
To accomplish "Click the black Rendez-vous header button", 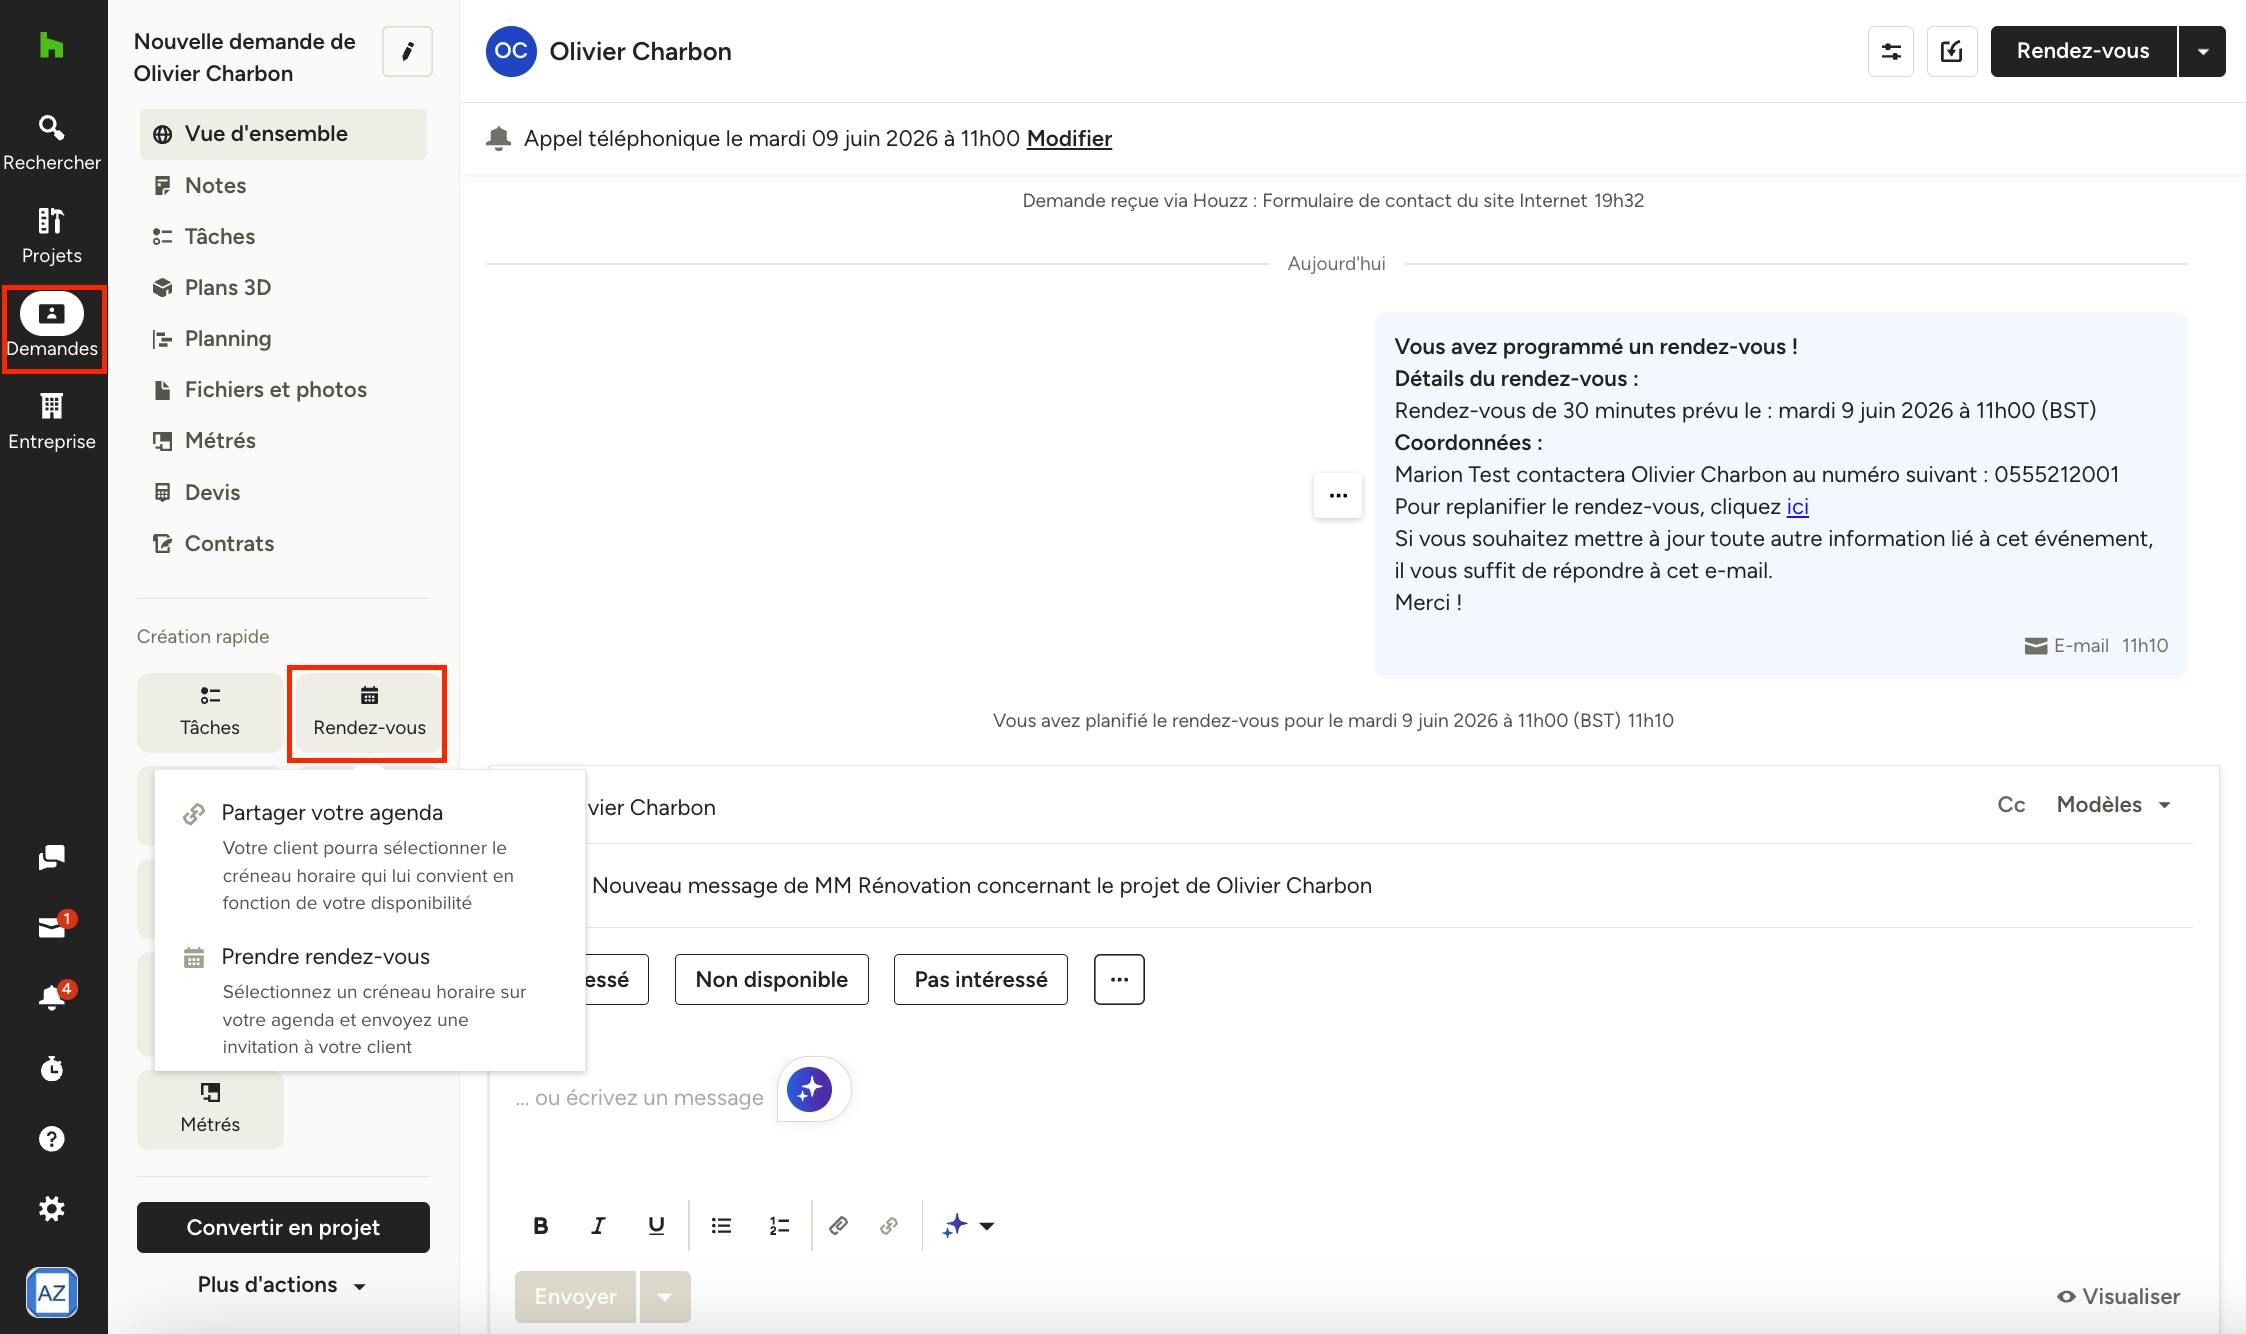I will click(x=2083, y=51).
